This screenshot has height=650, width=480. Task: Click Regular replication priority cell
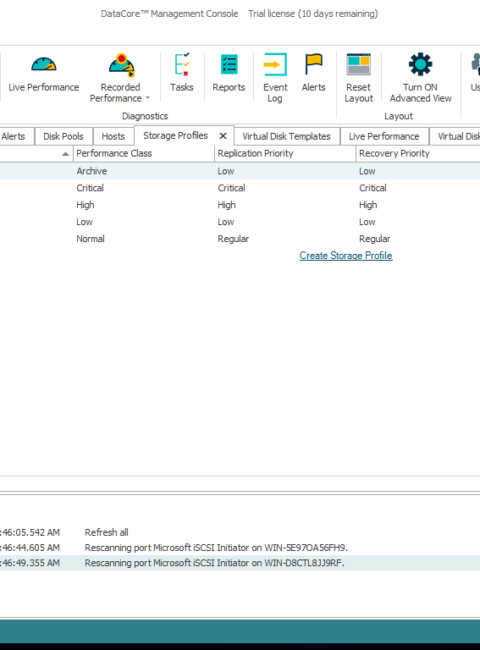[233, 239]
